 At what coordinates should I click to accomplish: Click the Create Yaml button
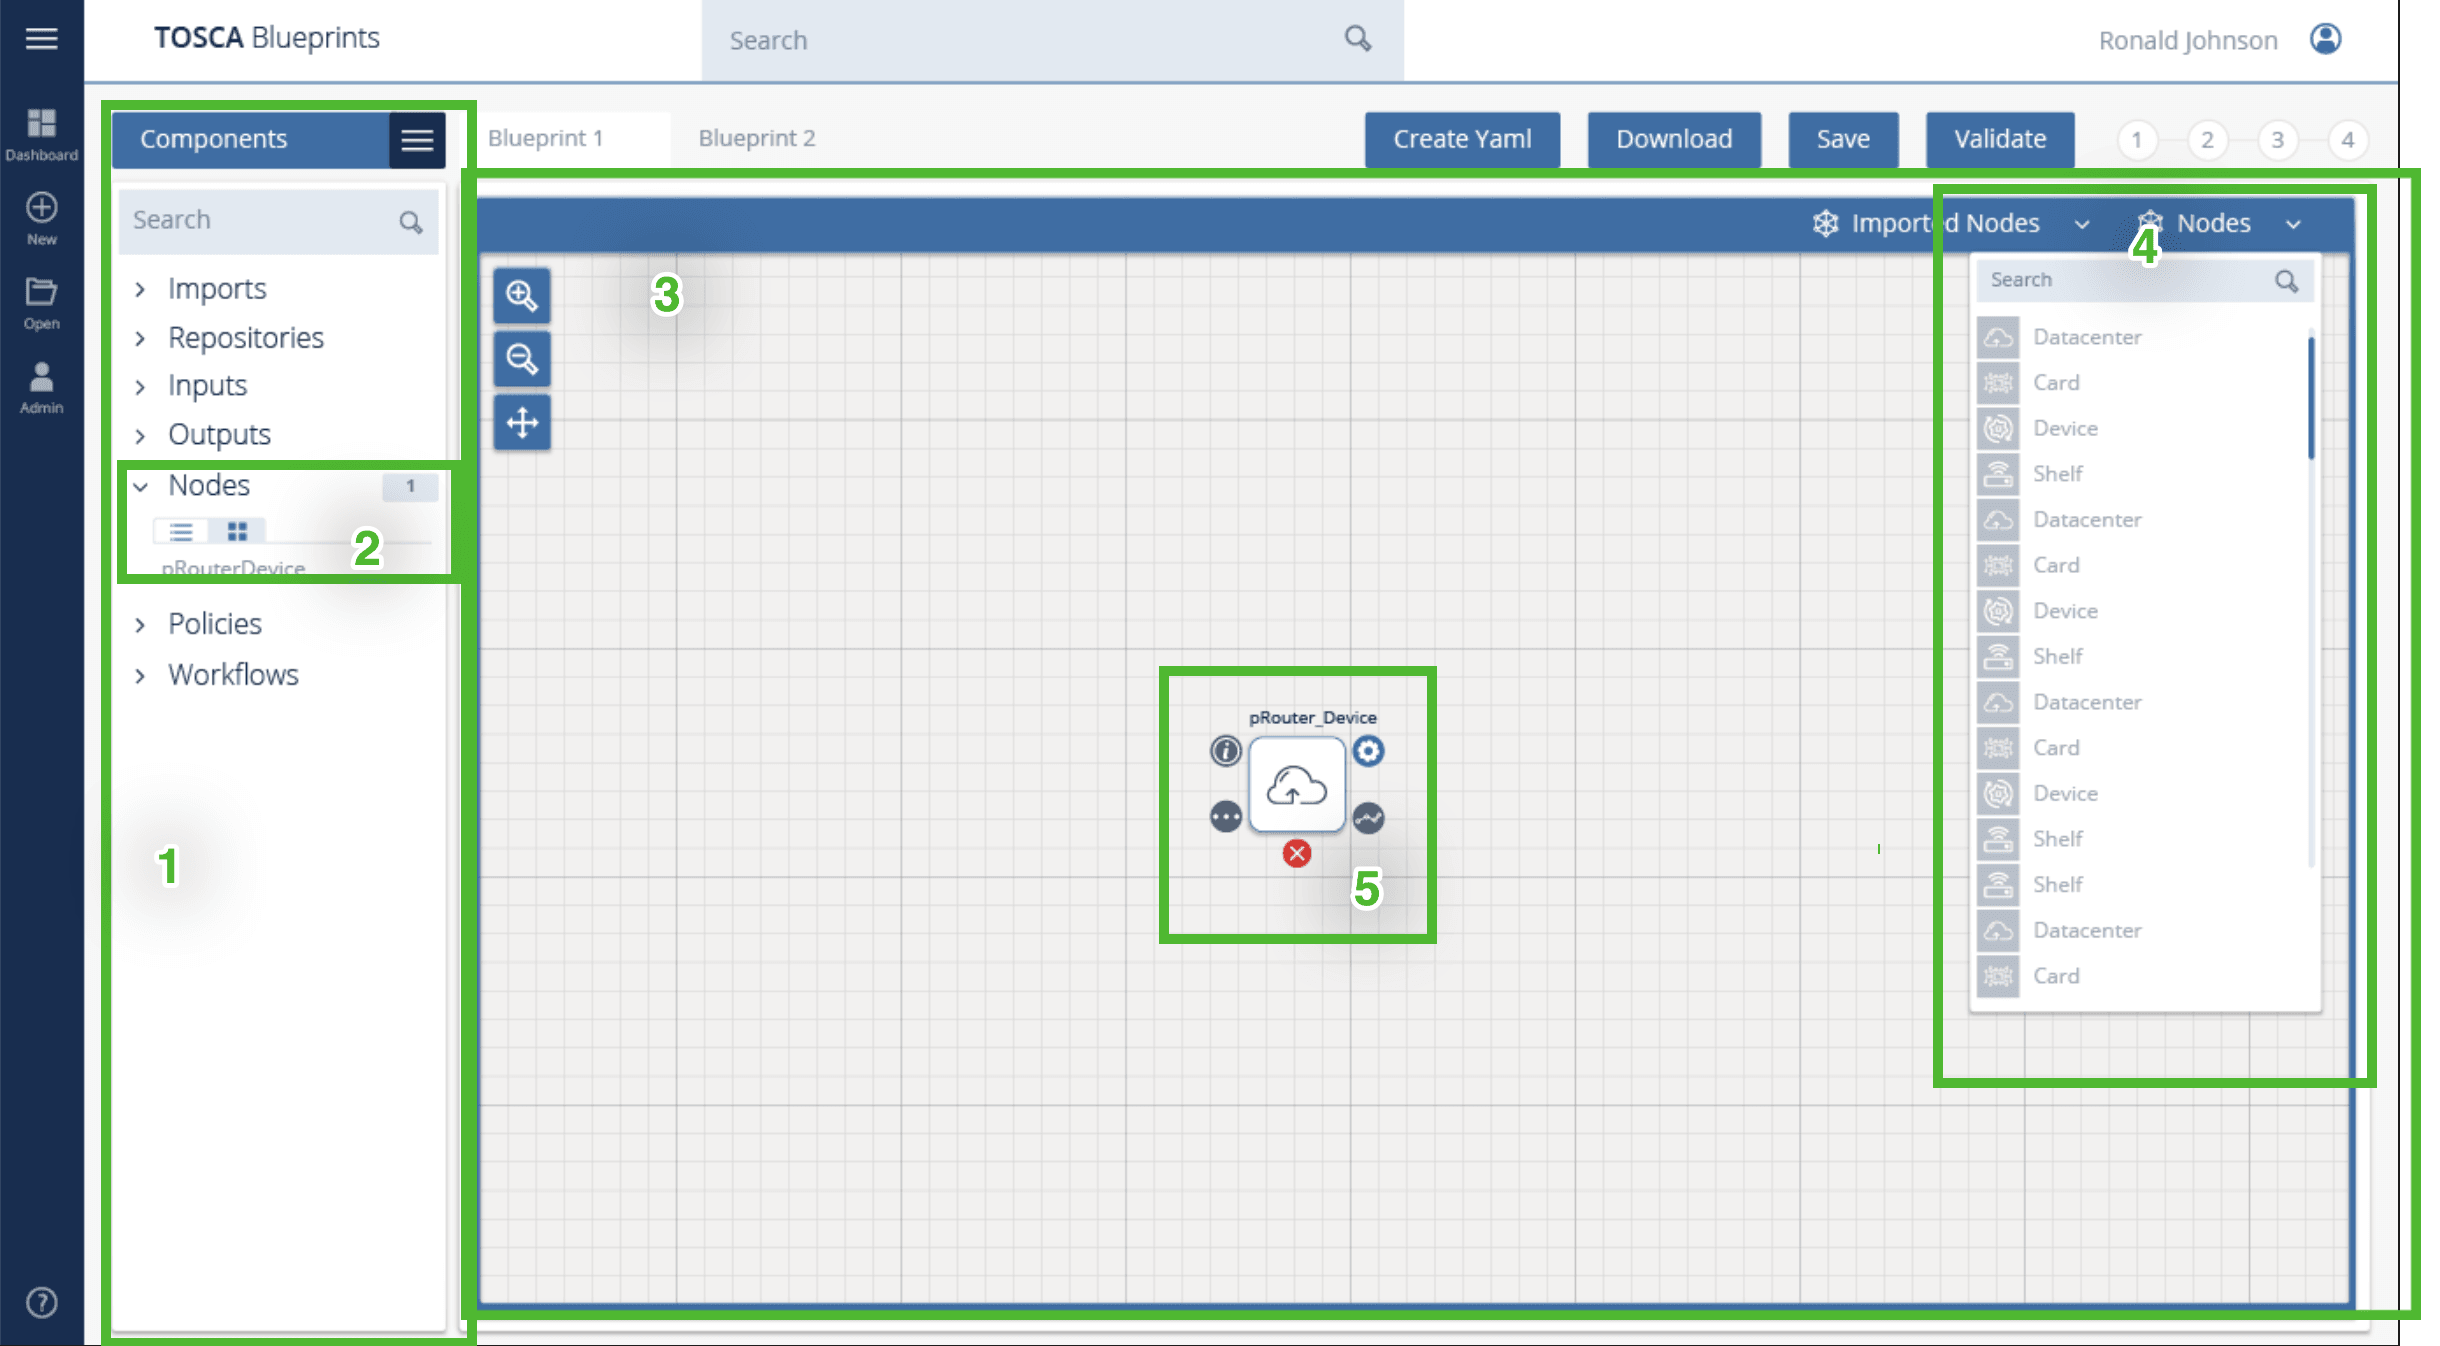1461,139
